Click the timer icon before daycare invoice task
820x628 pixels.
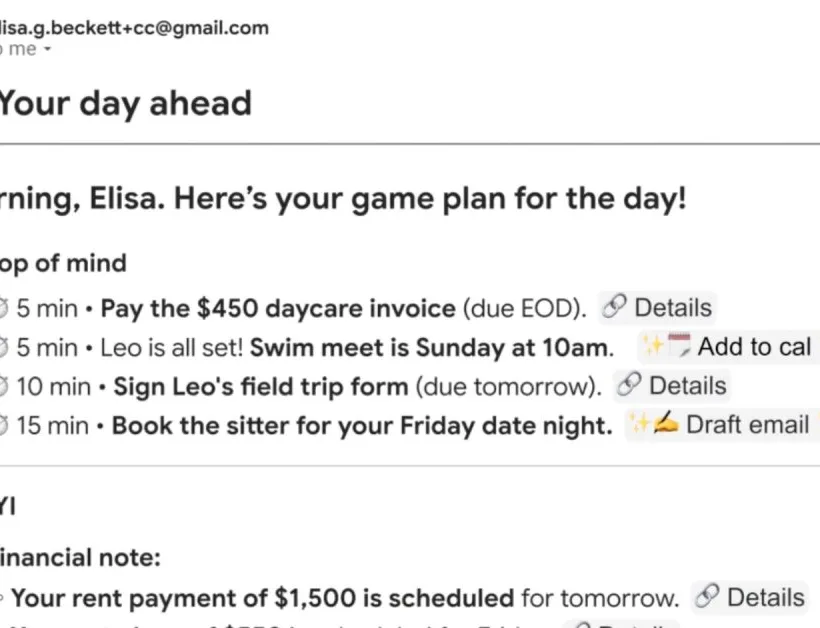tap(3, 309)
